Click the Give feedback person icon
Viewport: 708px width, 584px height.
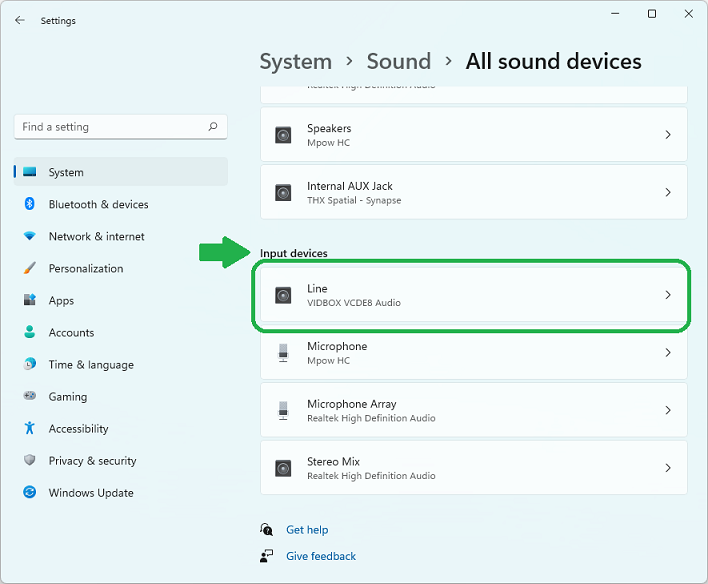tap(266, 556)
